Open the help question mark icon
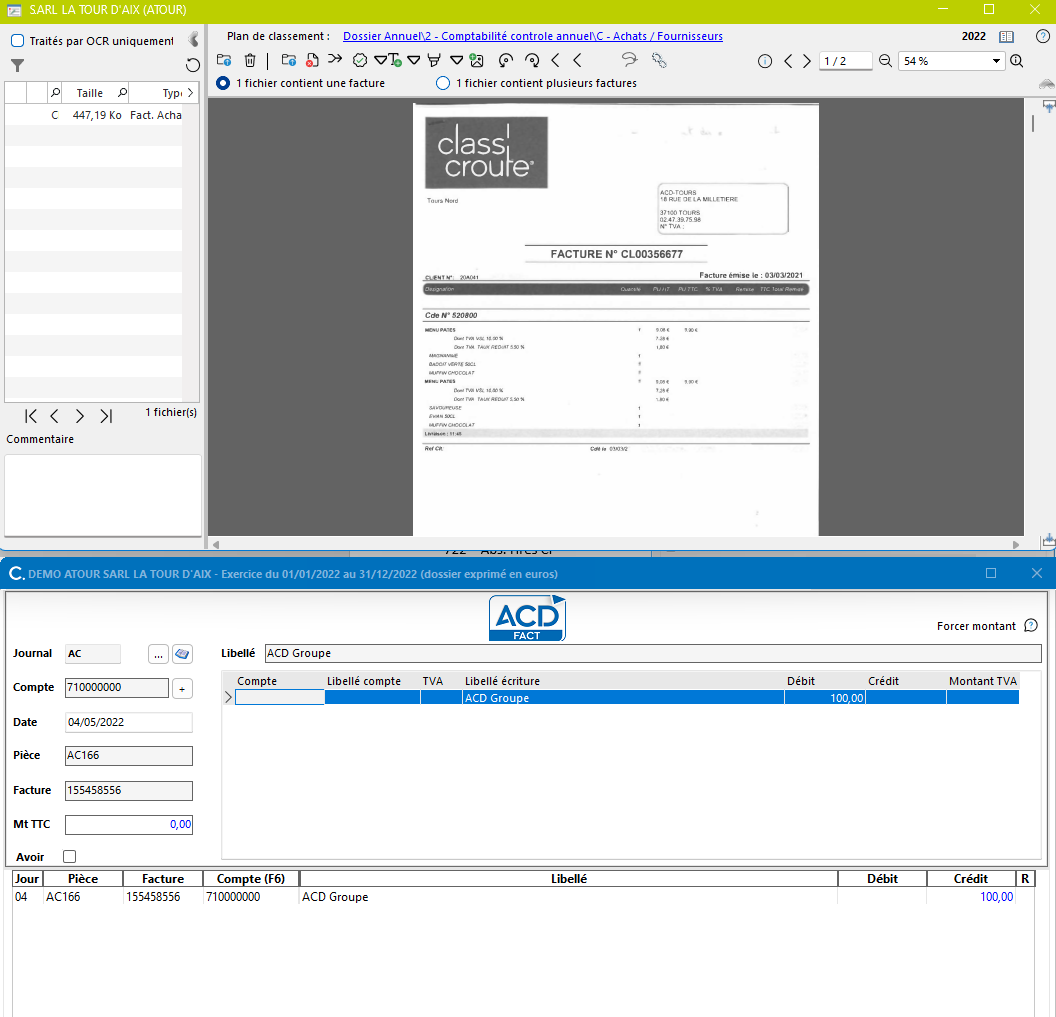The height and width of the screenshot is (1017, 1056). (1042, 36)
